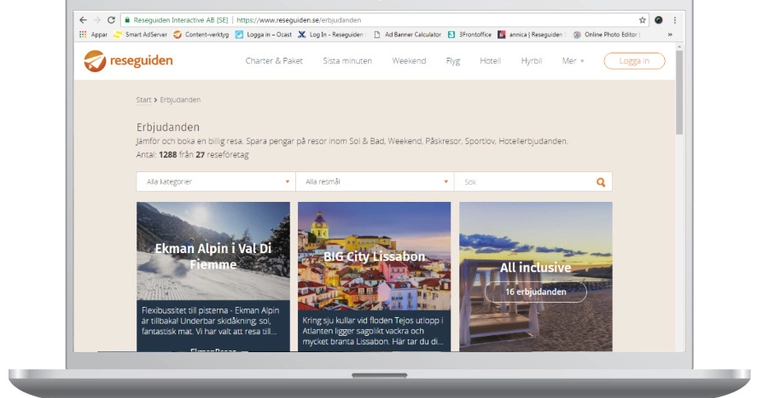Open the round extension icon beside the star
757x398 pixels.
coord(659,20)
